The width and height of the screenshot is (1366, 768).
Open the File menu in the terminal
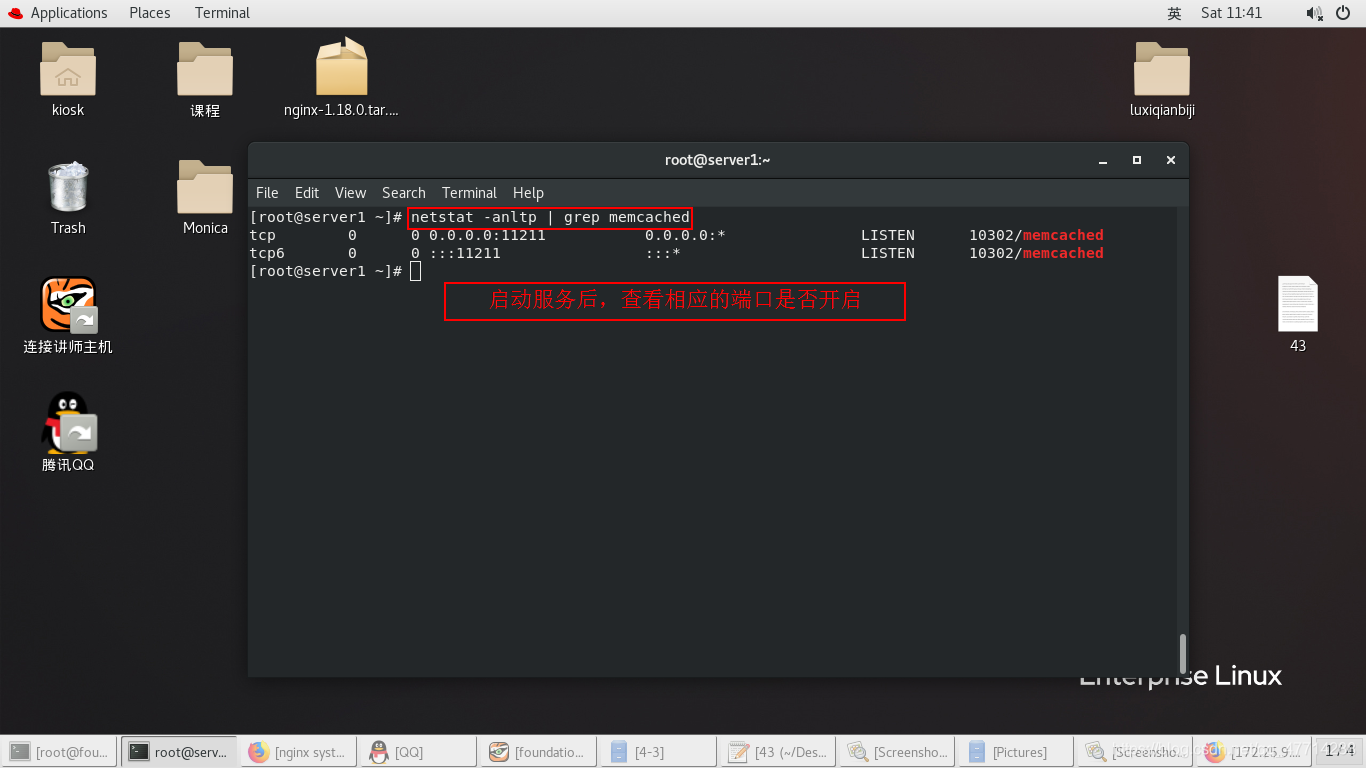(x=267, y=193)
